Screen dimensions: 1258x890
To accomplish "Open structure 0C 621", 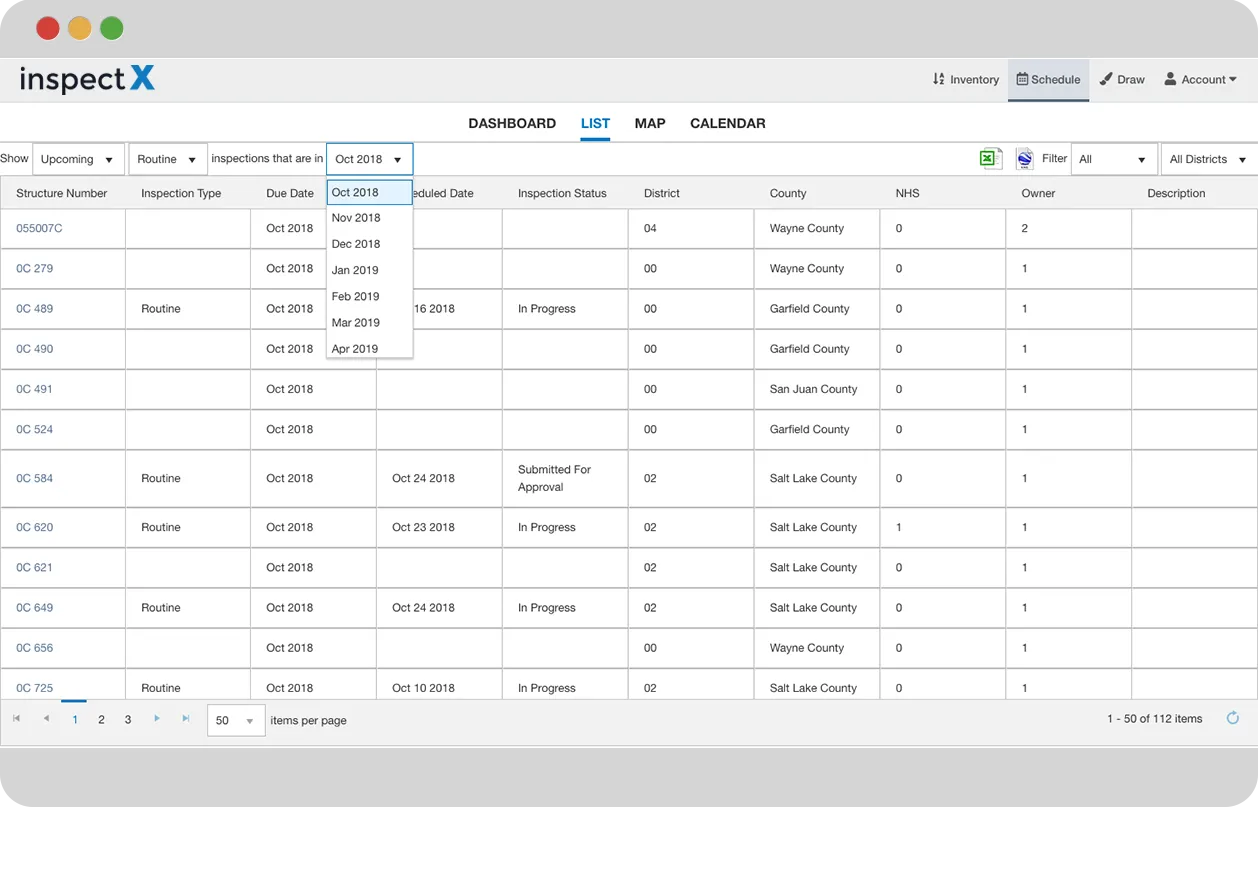I will tap(35, 567).
